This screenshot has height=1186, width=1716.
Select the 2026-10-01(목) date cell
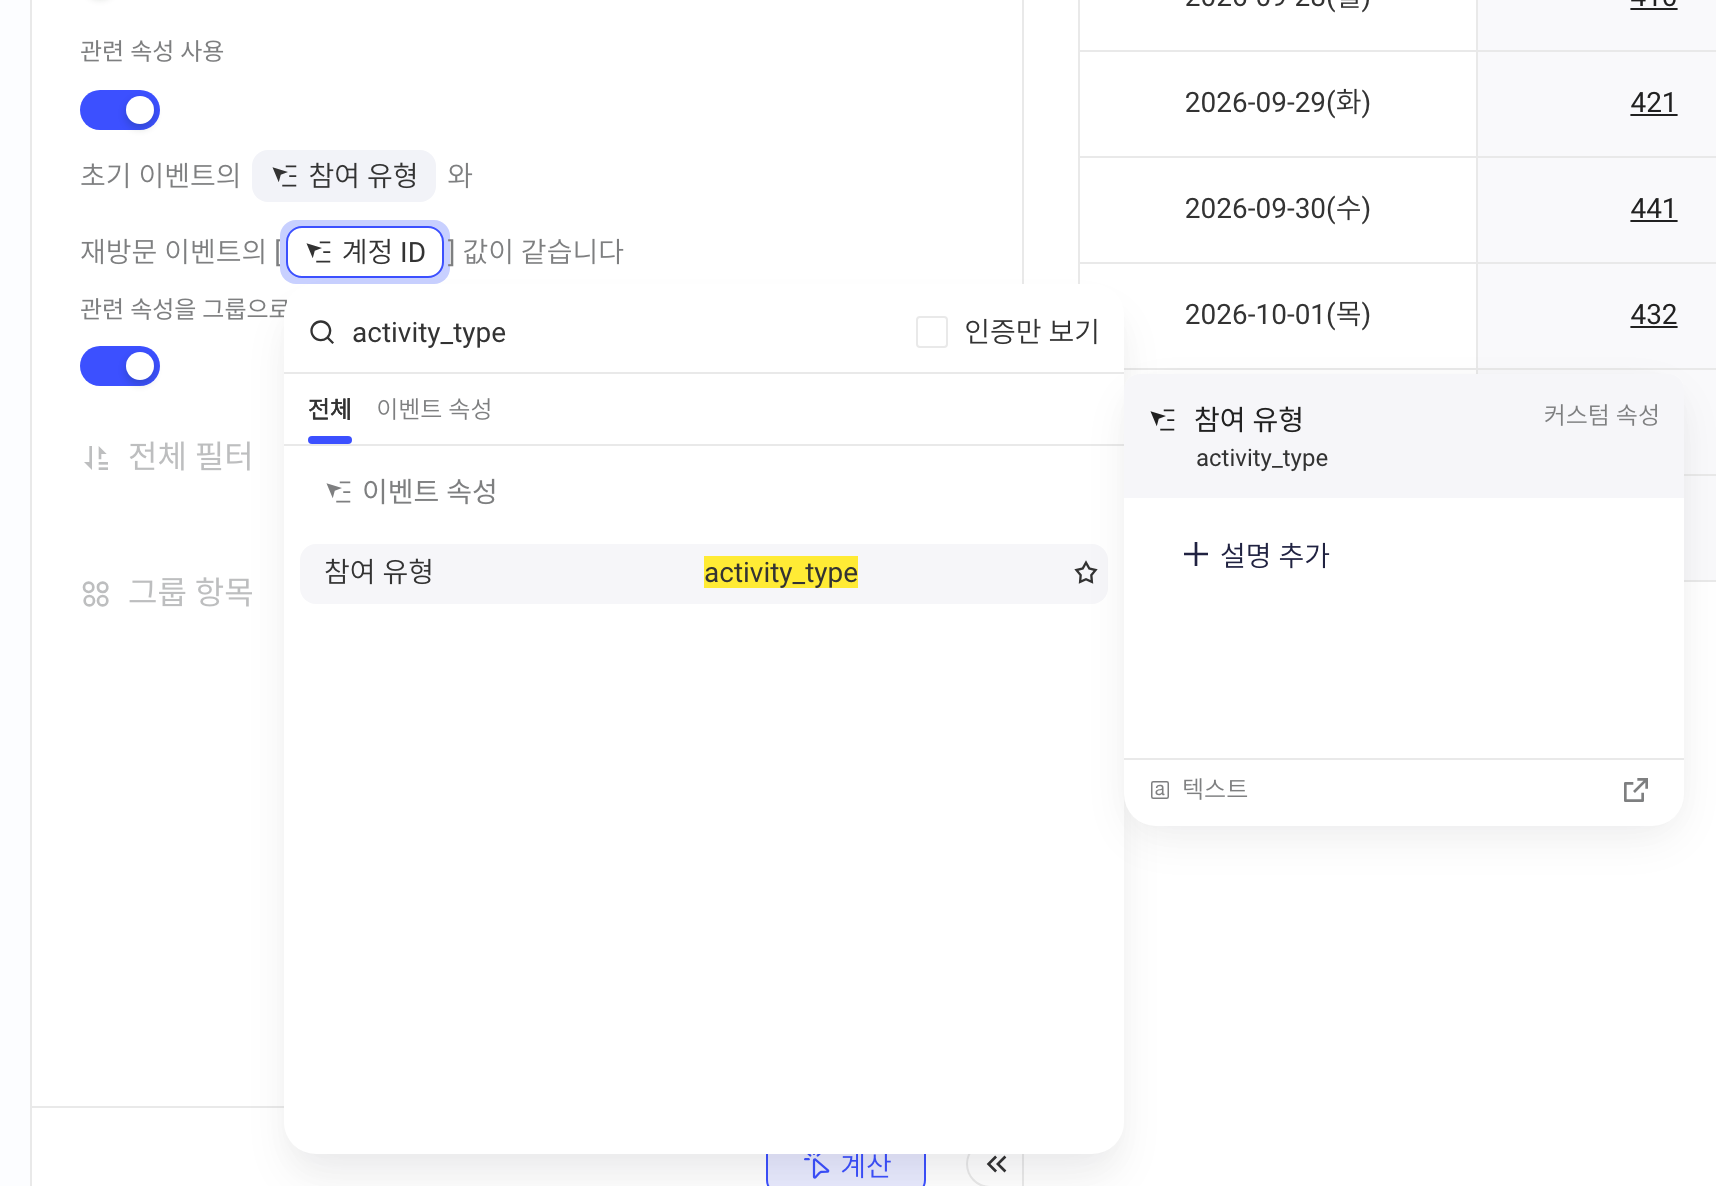(x=1278, y=316)
